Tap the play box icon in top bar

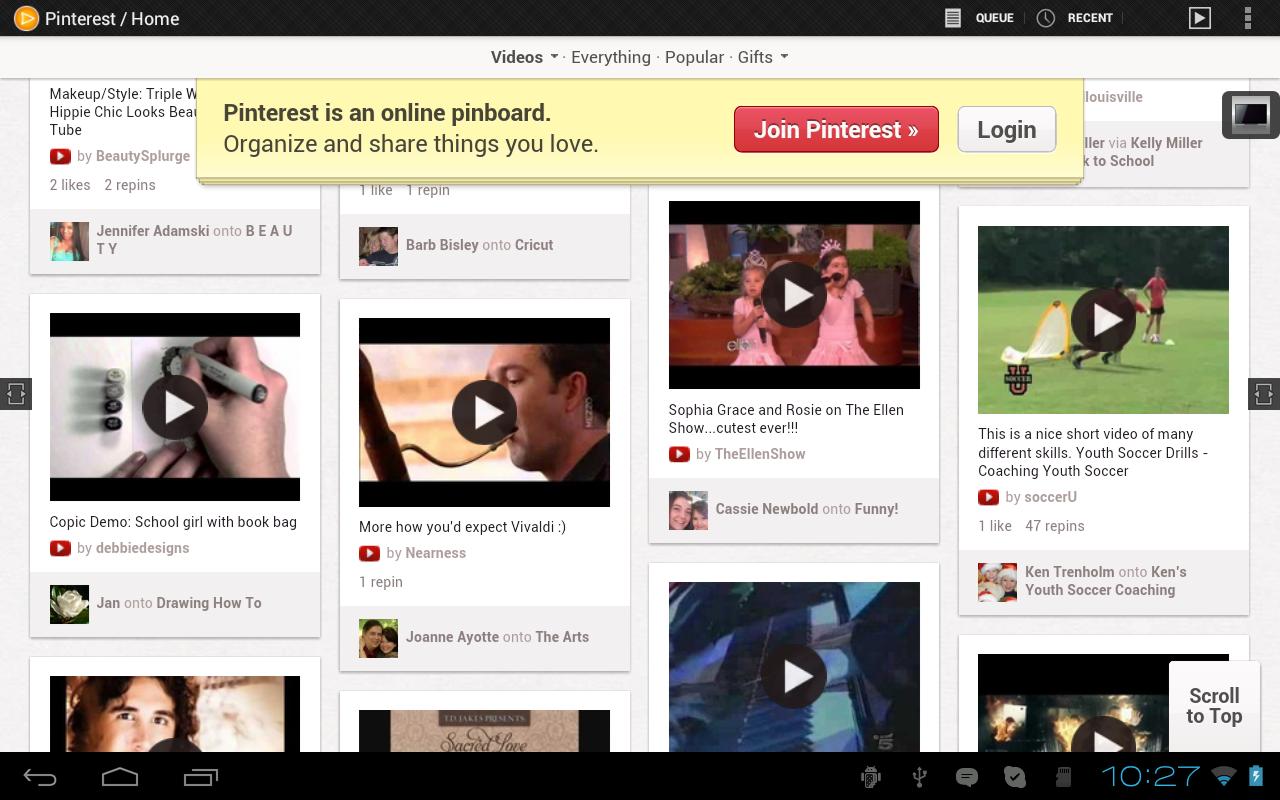pos(1199,18)
